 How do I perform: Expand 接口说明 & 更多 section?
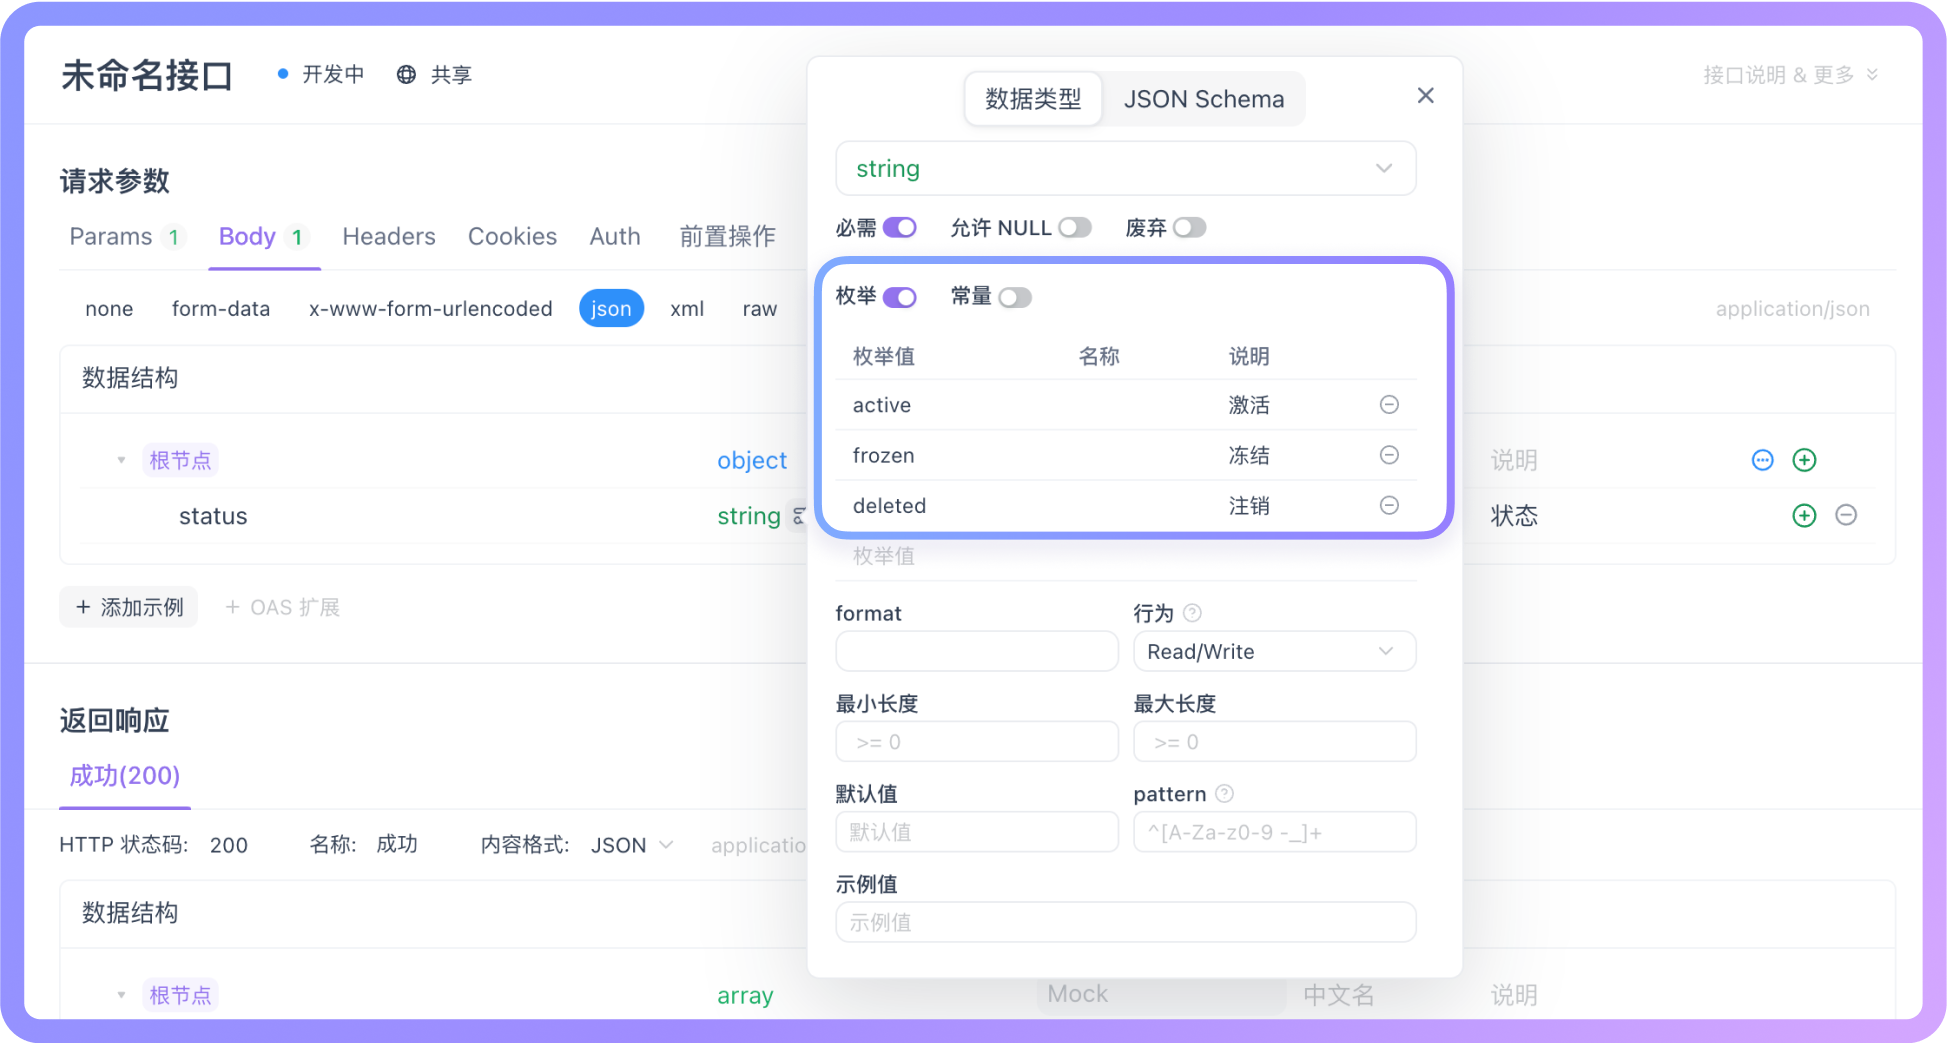coord(1790,75)
